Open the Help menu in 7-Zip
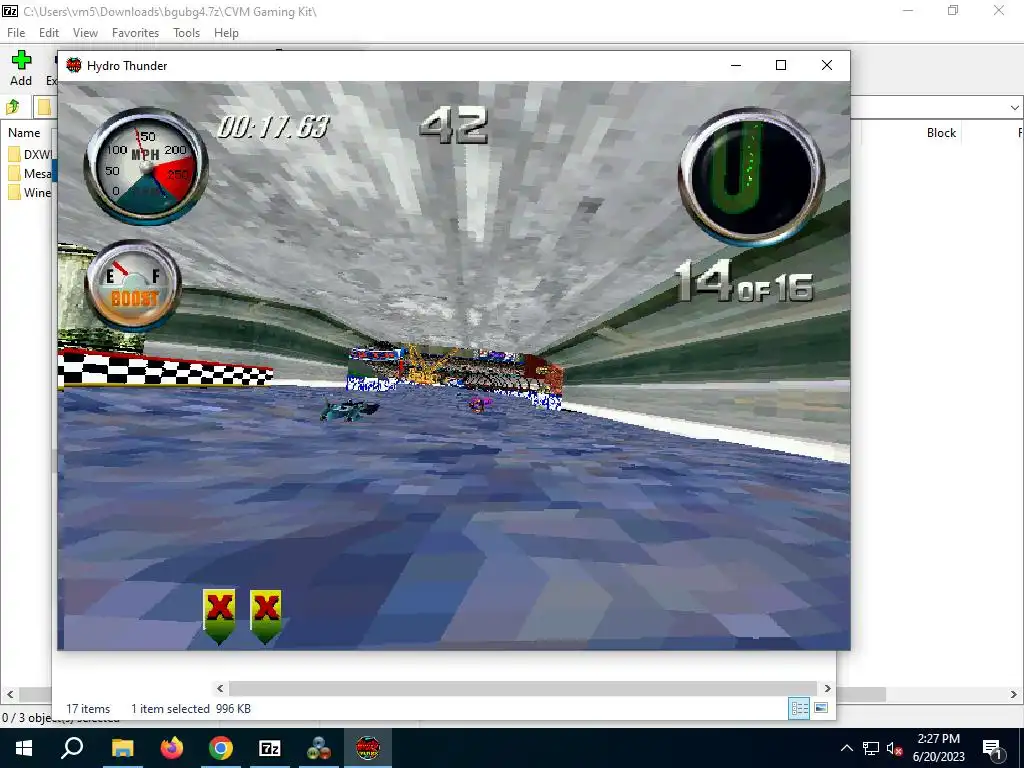Viewport: 1024px width, 768px height. click(x=226, y=33)
